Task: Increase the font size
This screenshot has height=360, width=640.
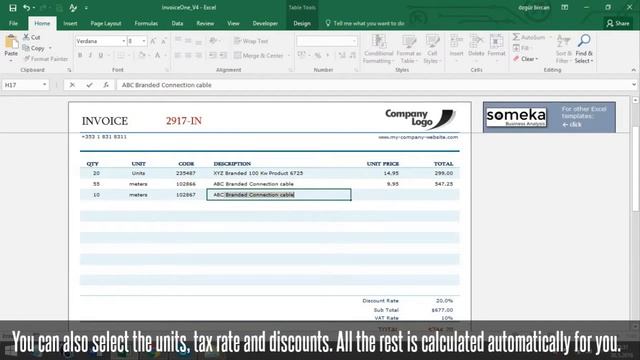Action: tap(153, 41)
